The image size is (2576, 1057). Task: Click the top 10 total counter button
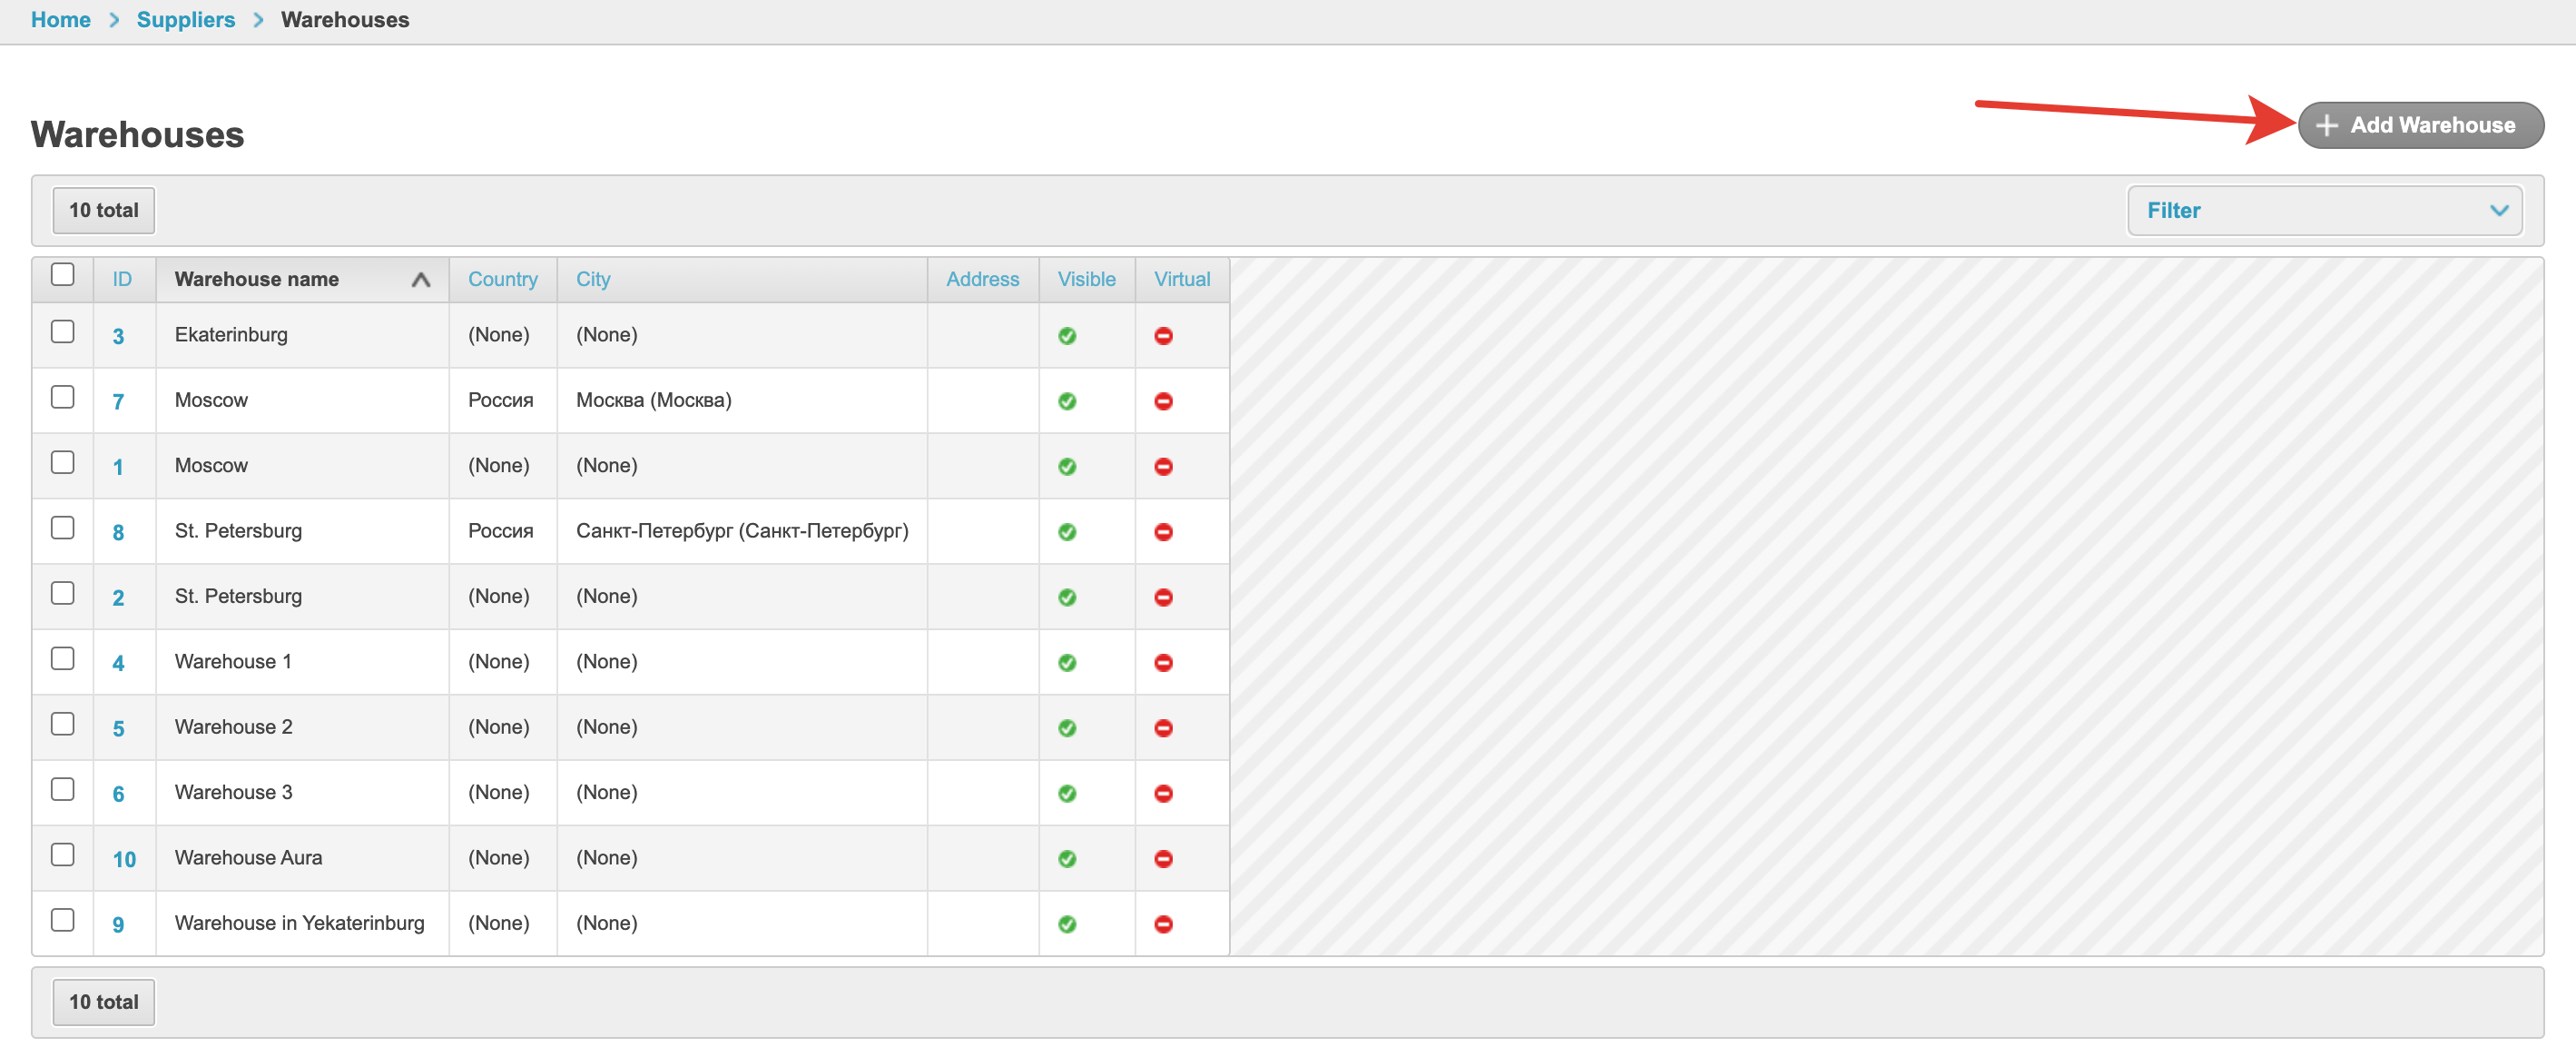click(103, 211)
